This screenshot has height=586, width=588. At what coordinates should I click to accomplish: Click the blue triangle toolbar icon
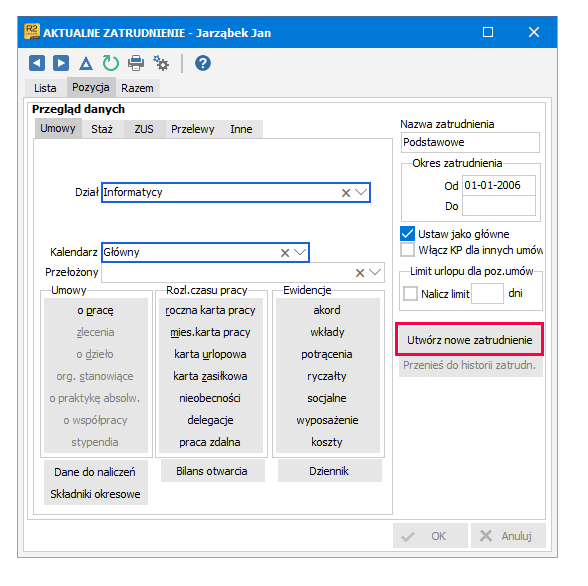pyautogui.click(x=86, y=63)
